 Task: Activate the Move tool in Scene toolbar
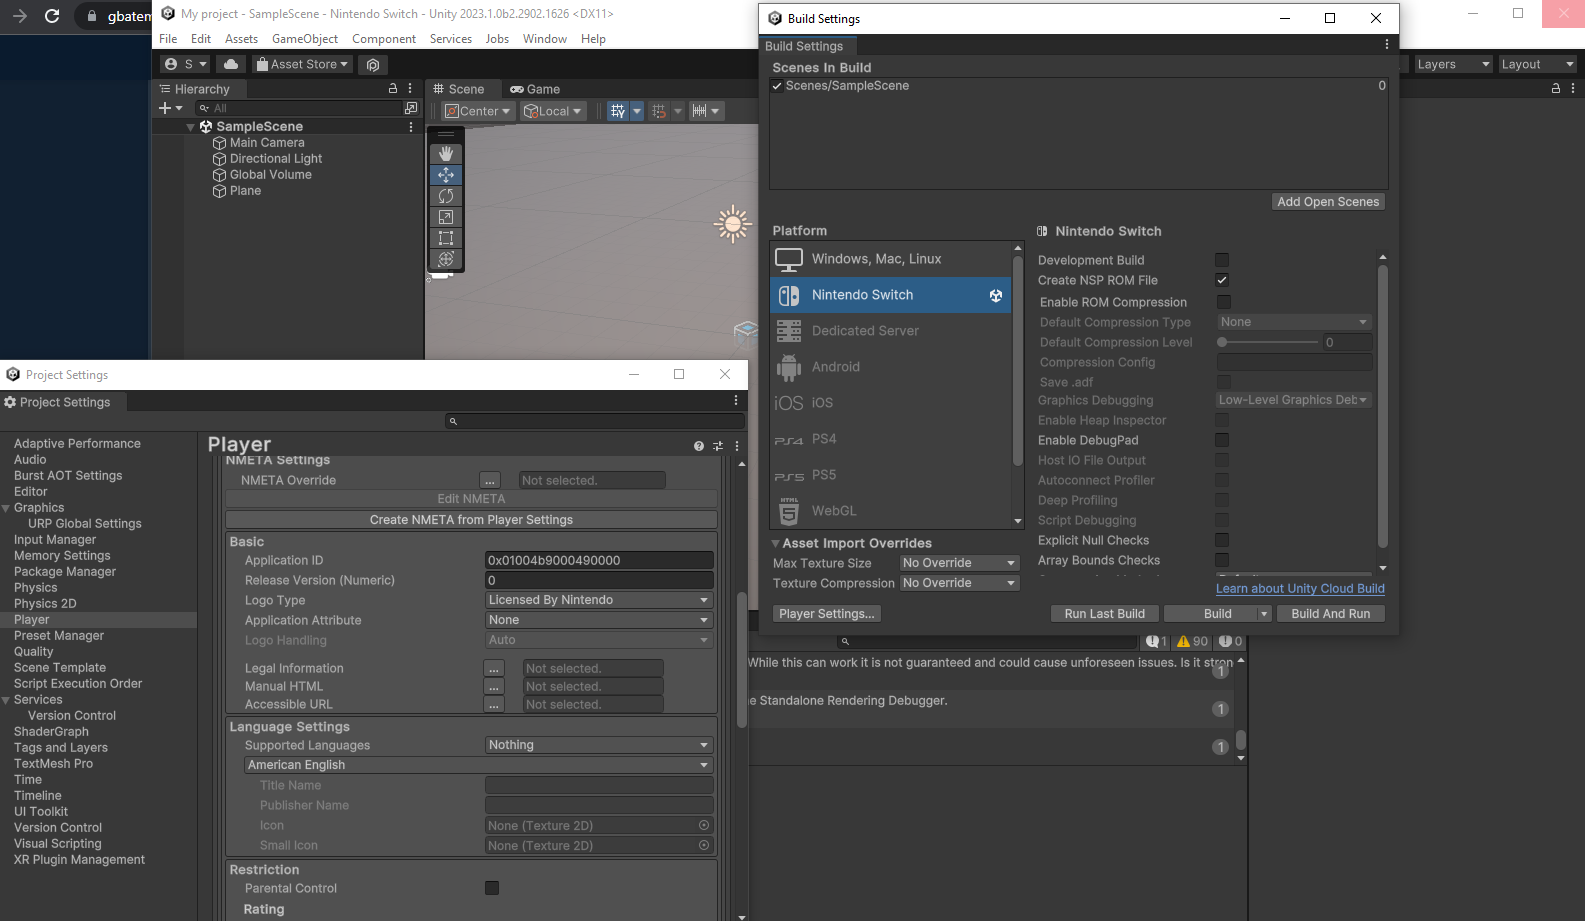pos(446,175)
